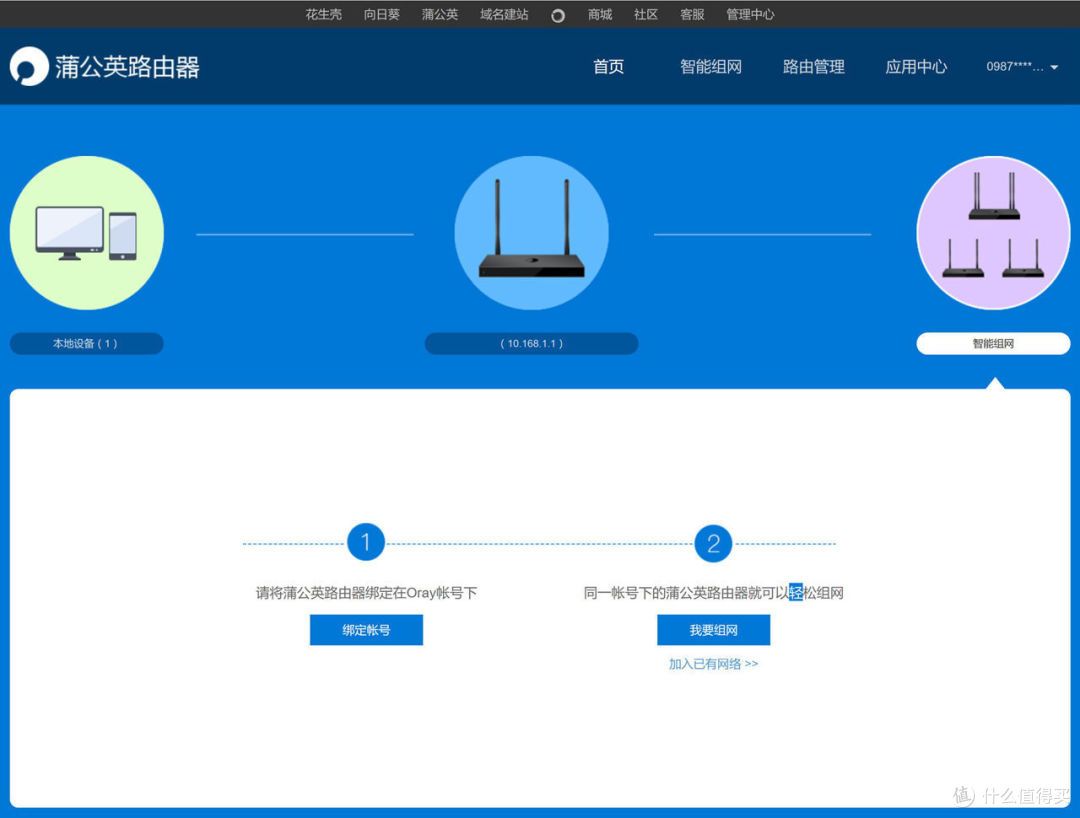
Task: Select the 本地设备 (1) label
Action: [87, 344]
